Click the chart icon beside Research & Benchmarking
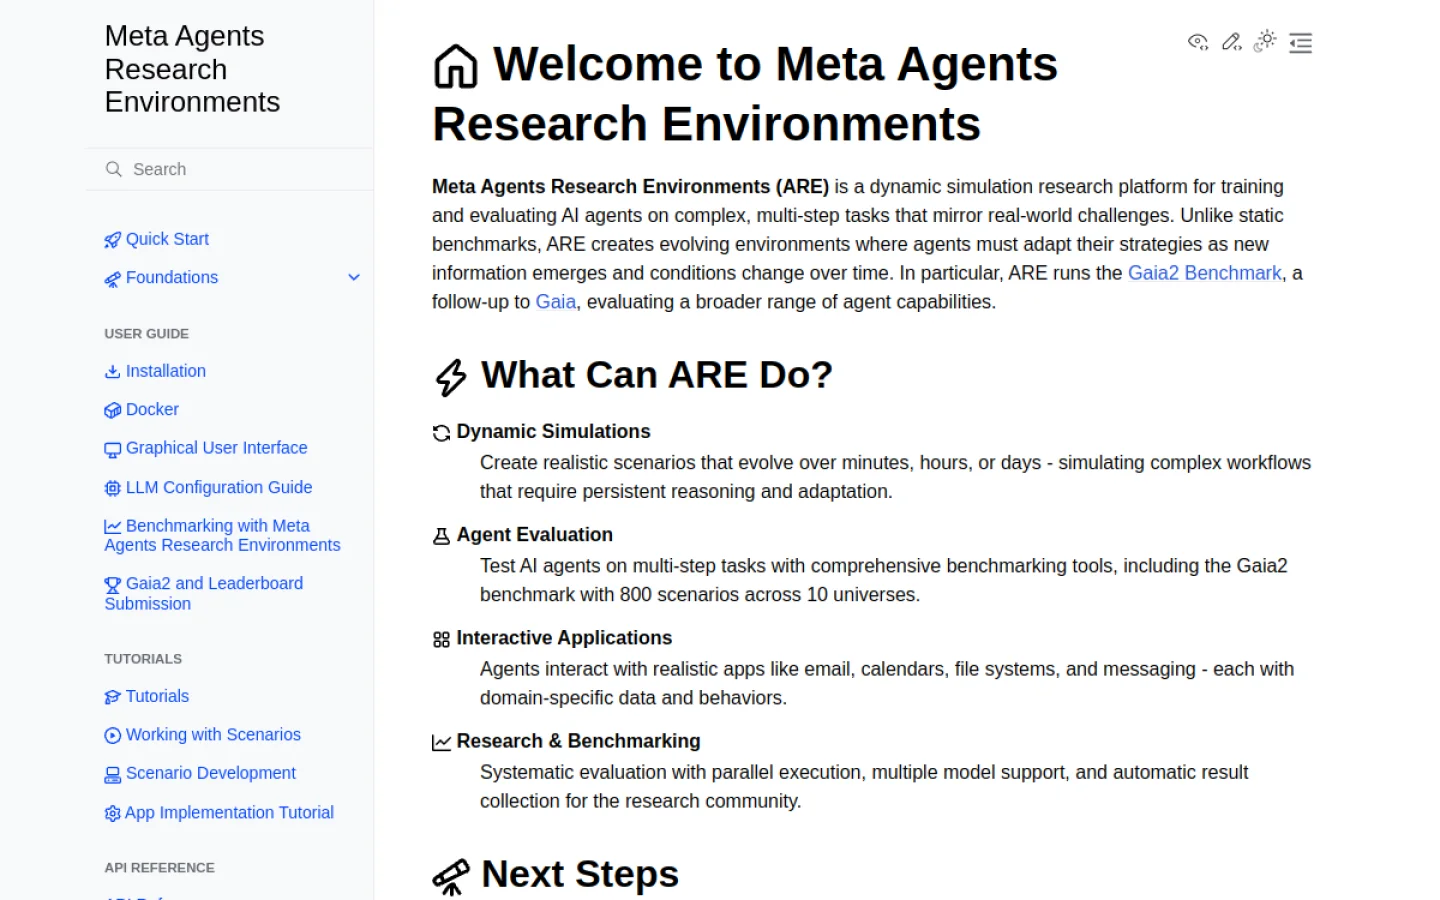 (x=441, y=742)
